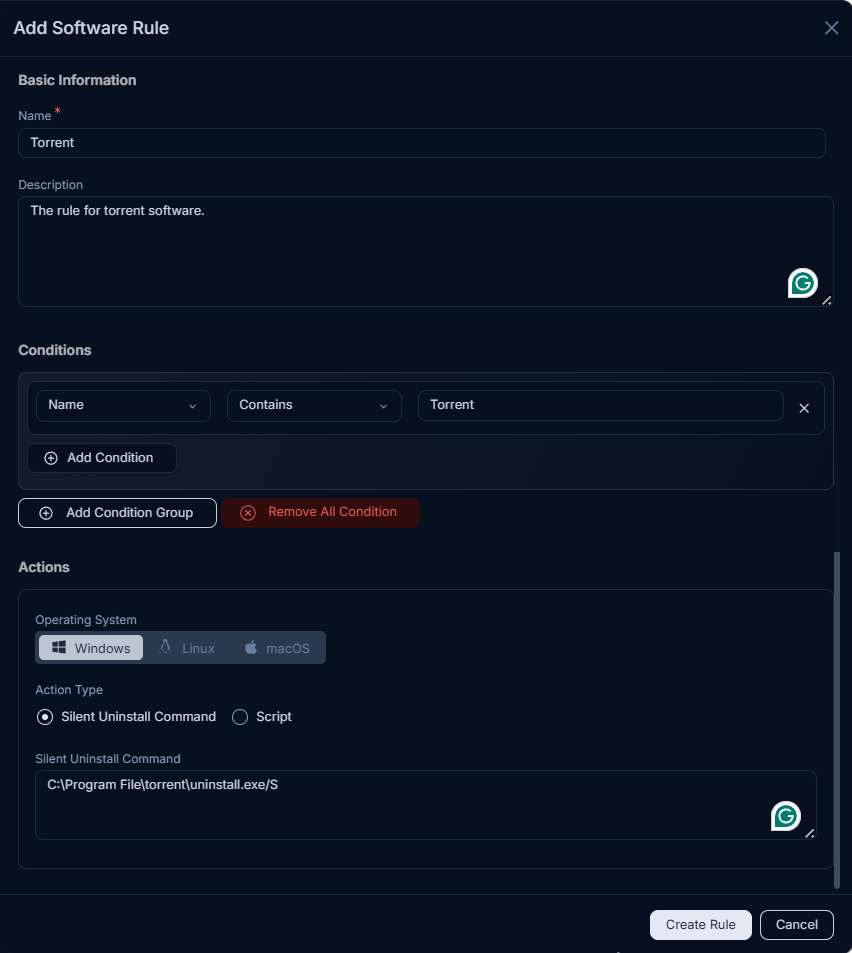Click the Name text field containing Torrent
The width and height of the screenshot is (852, 953).
coord(422,143)
